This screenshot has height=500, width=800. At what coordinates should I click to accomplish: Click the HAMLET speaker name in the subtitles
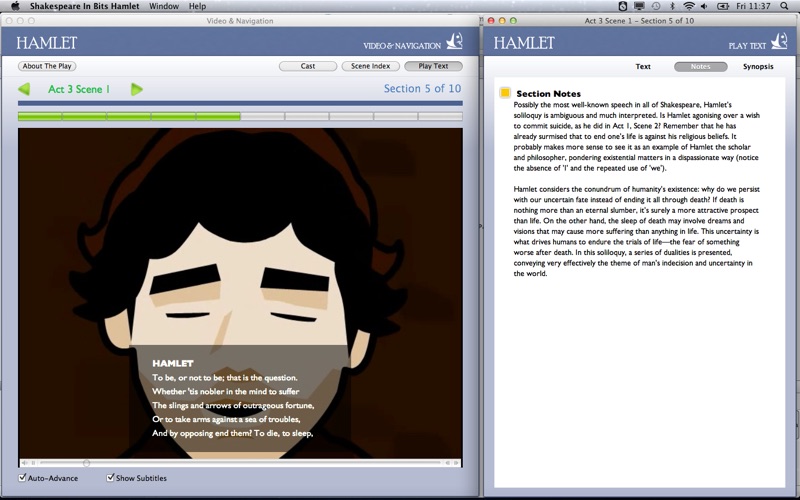pyautogui.click(x=173, y=363)
